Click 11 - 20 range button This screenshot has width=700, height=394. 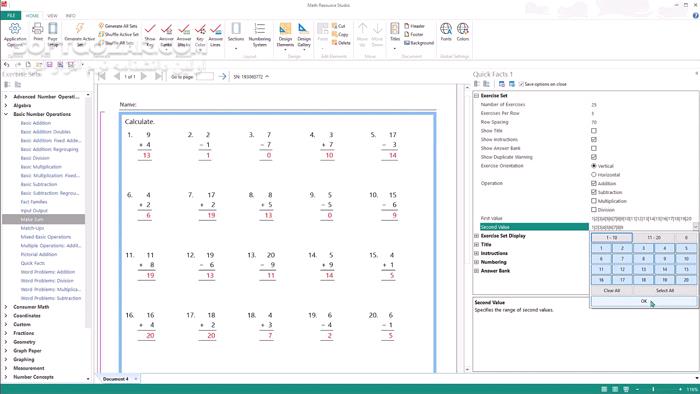pos(654,238)
